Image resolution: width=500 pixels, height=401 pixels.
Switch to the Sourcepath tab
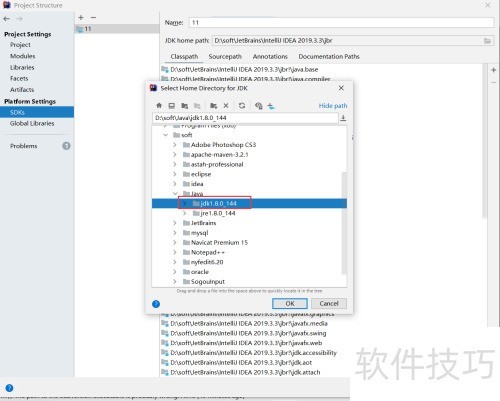(x=225, y=56)
